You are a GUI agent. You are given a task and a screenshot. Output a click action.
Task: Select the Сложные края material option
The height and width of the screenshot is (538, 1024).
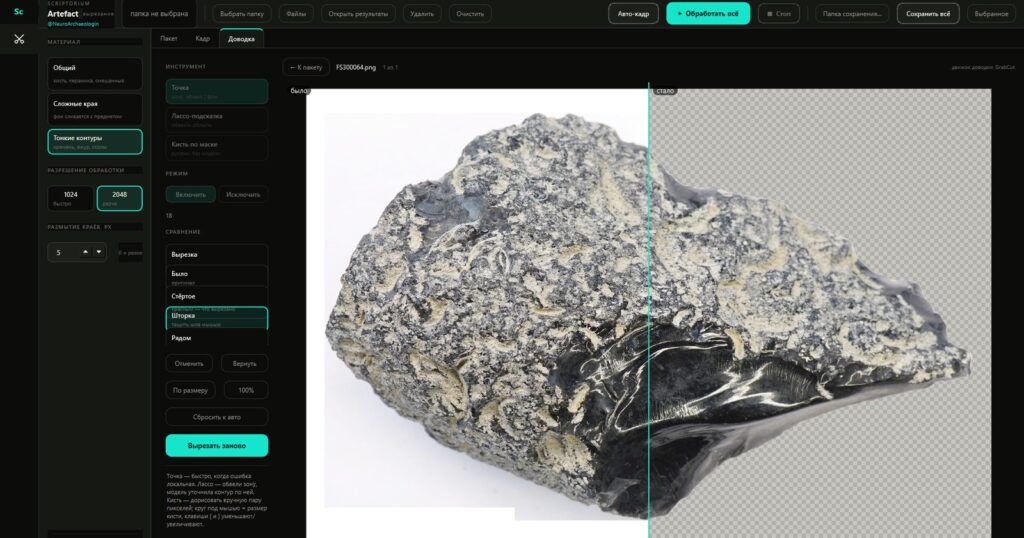[x=95, y=109]
